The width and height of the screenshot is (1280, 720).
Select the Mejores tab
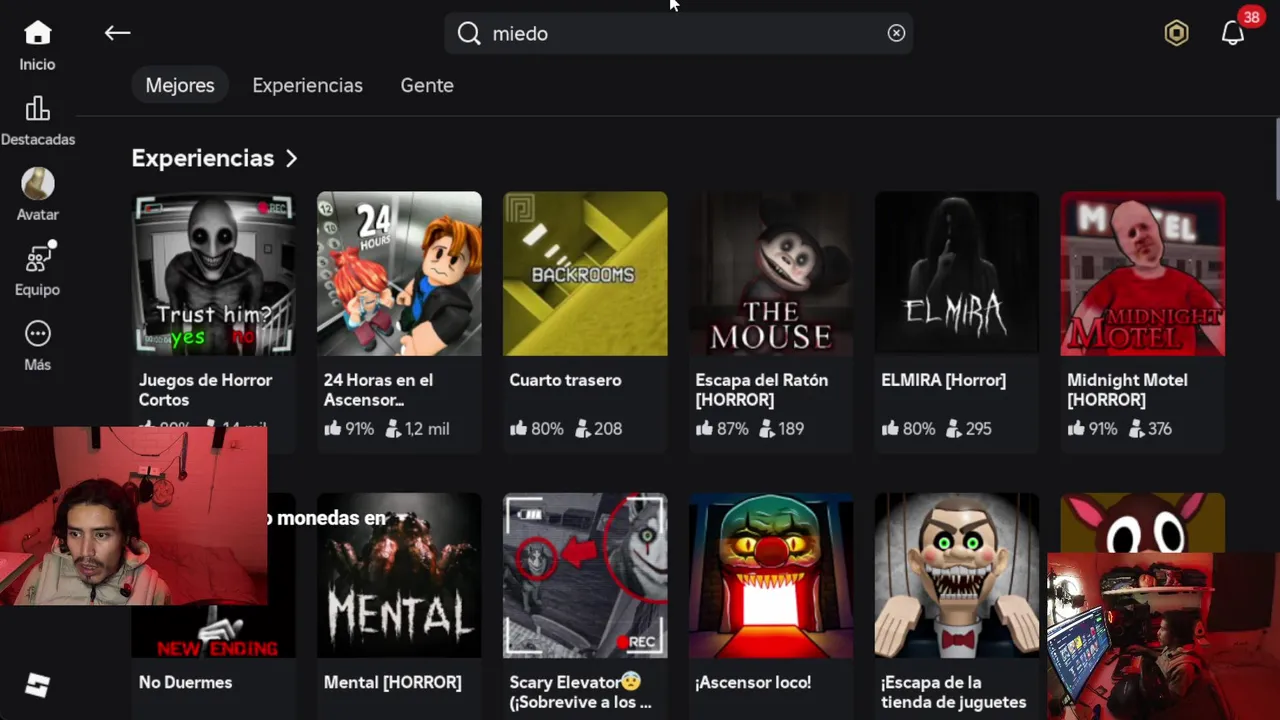(x=180, y=85)
